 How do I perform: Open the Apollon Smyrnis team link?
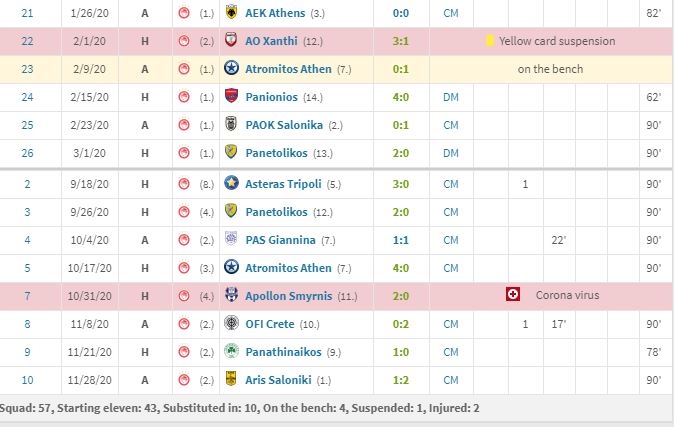click(x=288, y=296)
